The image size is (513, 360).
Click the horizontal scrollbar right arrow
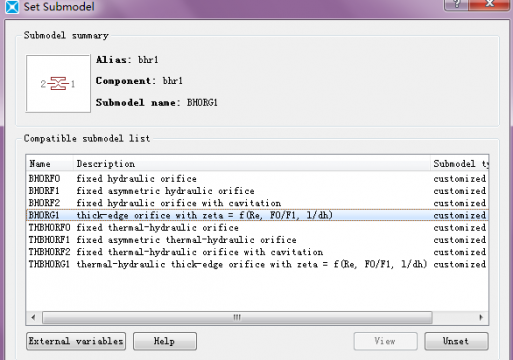(x=481, y=317)
